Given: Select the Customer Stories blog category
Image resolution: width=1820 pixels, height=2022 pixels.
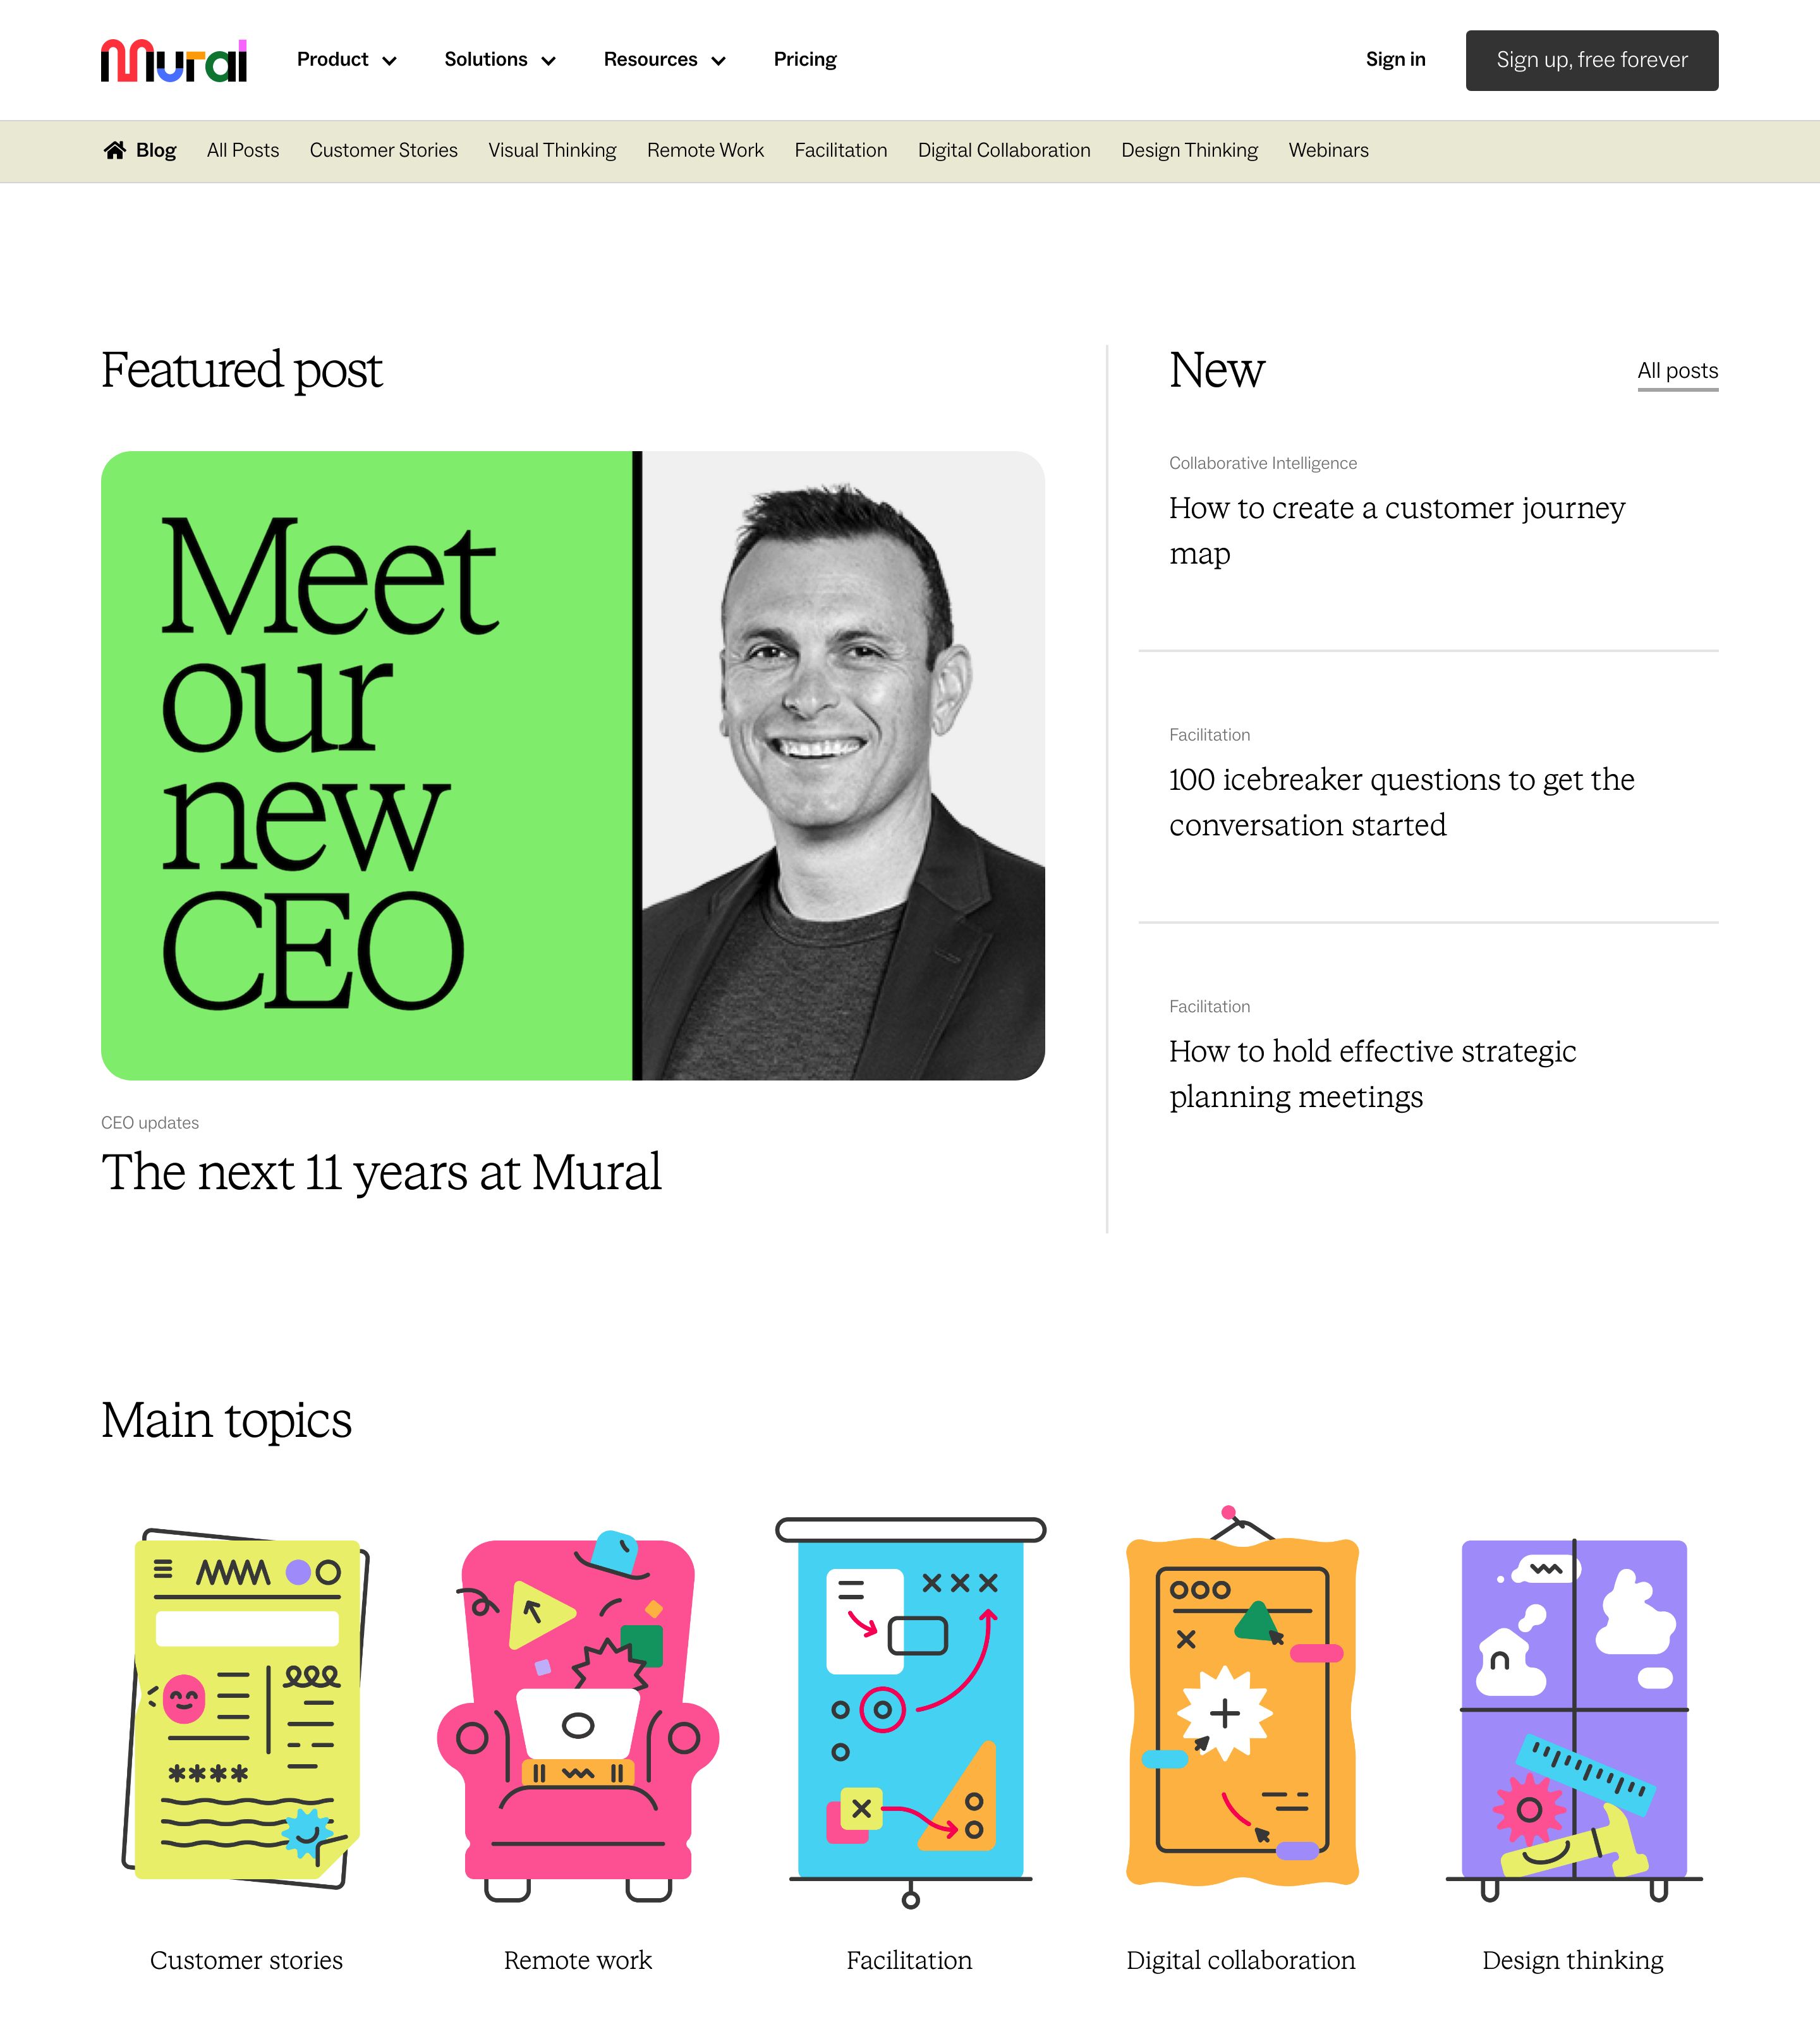Looking at the screenshot, I should pyautogui.click(x=384, y=150).
